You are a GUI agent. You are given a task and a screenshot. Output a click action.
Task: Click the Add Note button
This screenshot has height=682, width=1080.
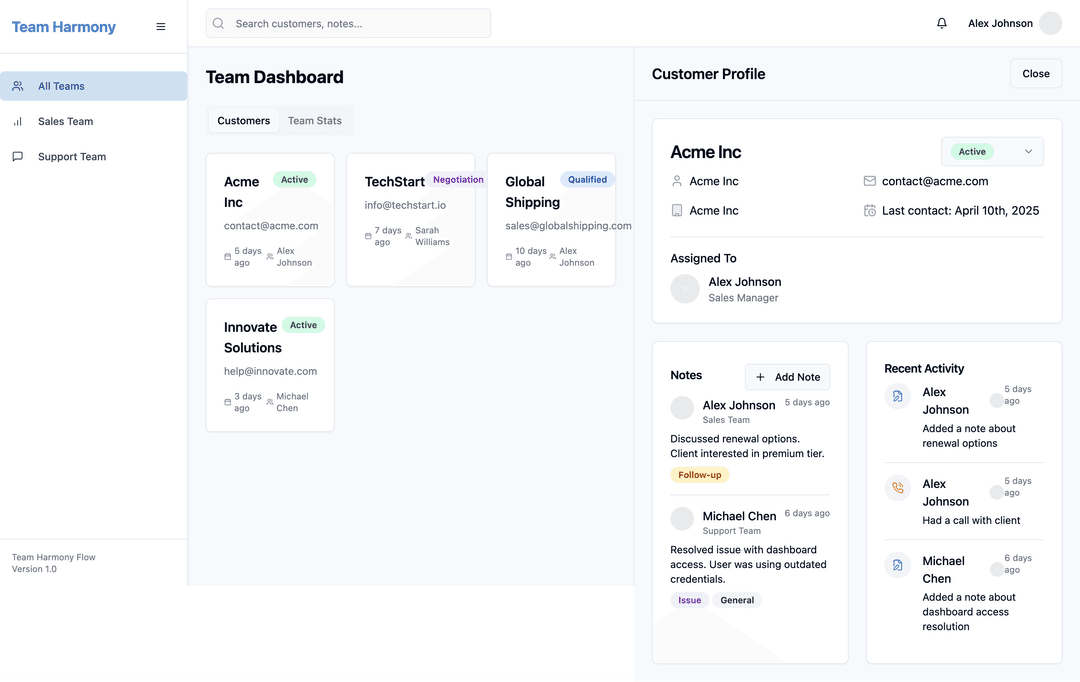point(787,377)
